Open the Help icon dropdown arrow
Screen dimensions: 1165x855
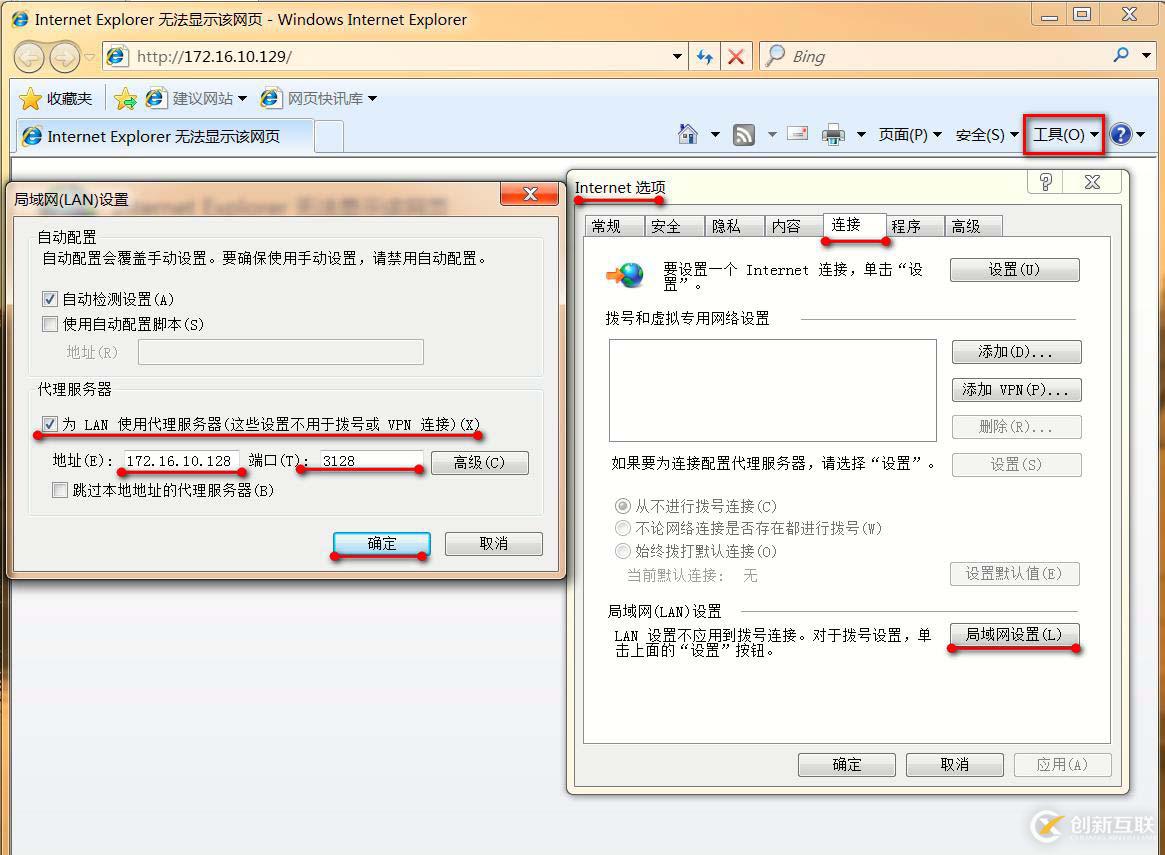click(1140, 134)
